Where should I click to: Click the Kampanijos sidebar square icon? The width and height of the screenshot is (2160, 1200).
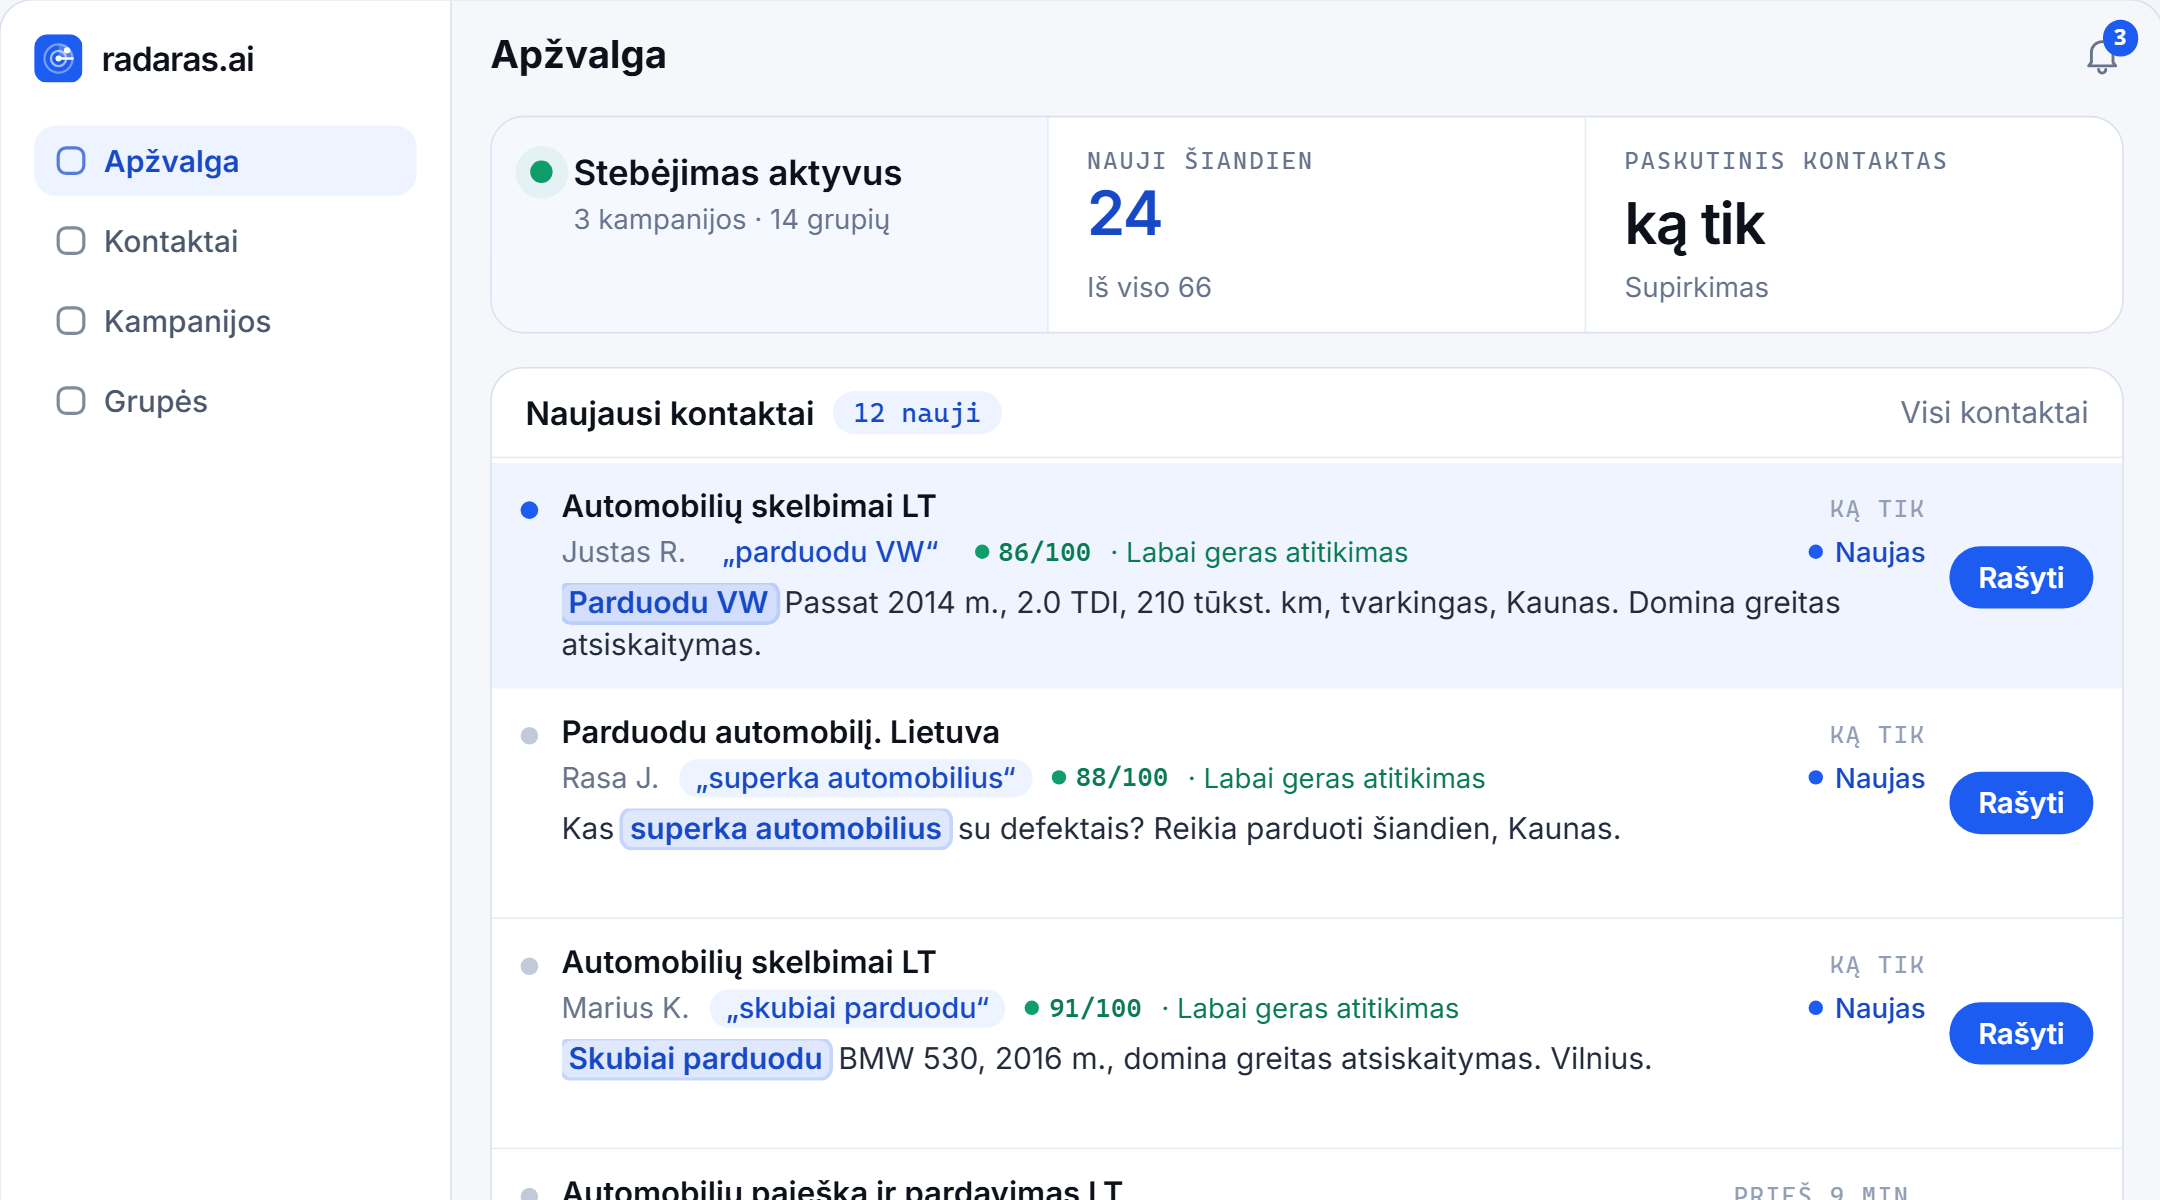71,321
